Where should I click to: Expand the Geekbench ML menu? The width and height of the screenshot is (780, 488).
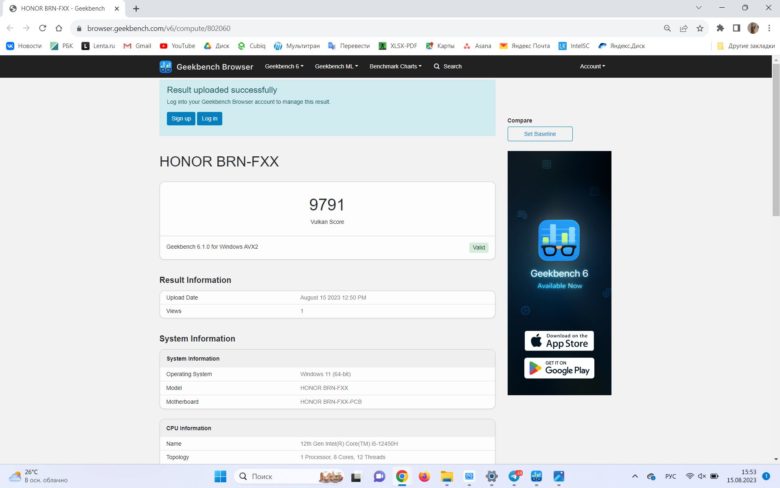(336, 66)
